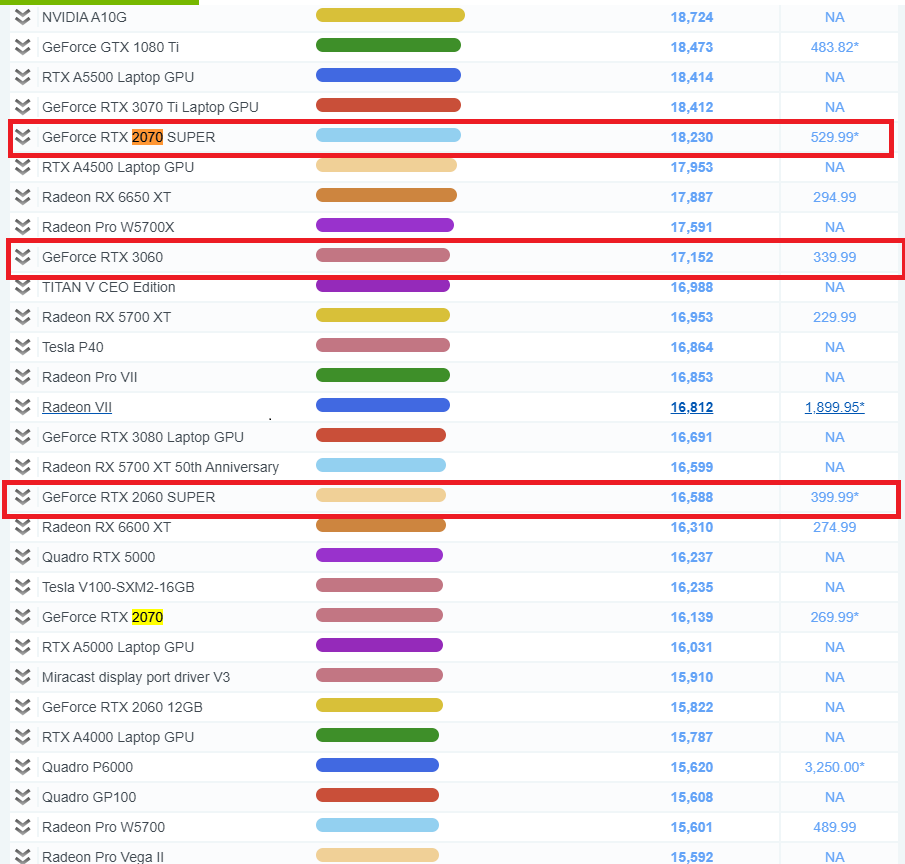Expand the GeForce RTX 3060 chevron
This screenshot has height=864, width=905.
(x=23, y=257)
